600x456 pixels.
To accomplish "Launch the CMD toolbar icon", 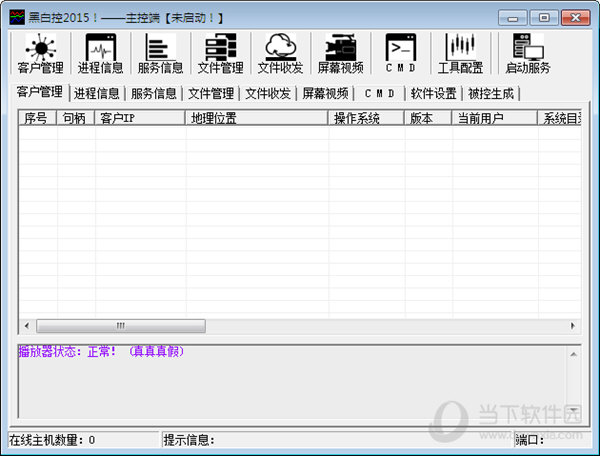I will click(x=400, y=53).
